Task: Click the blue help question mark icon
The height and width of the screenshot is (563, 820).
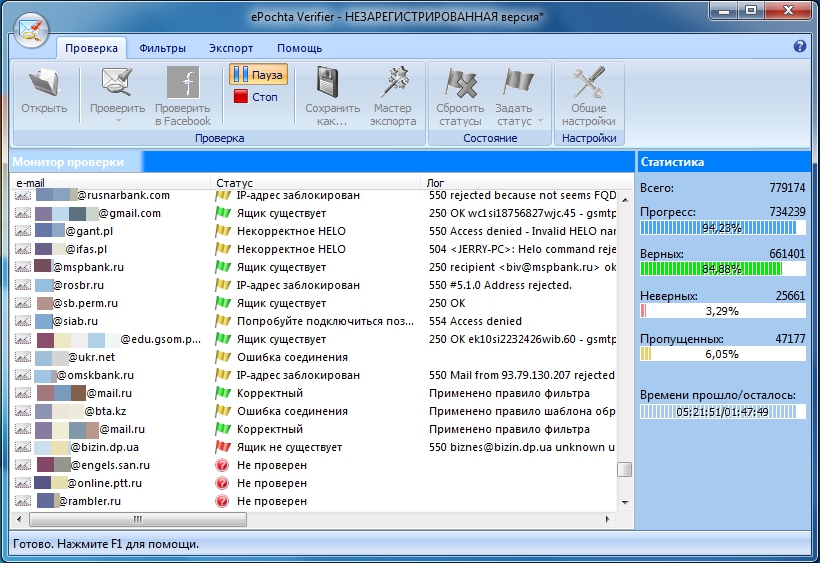Action: tap(800, 47)
